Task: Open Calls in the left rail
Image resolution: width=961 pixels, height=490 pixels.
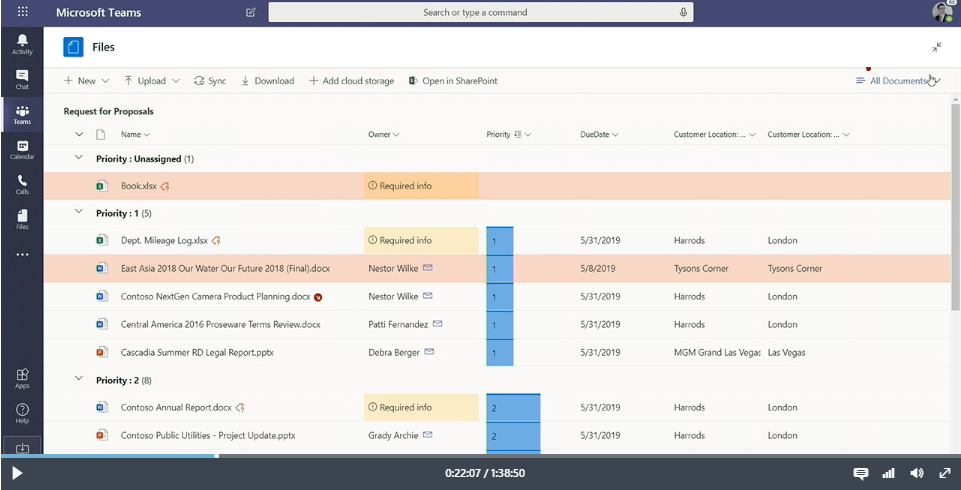Action: pos(22,185)
